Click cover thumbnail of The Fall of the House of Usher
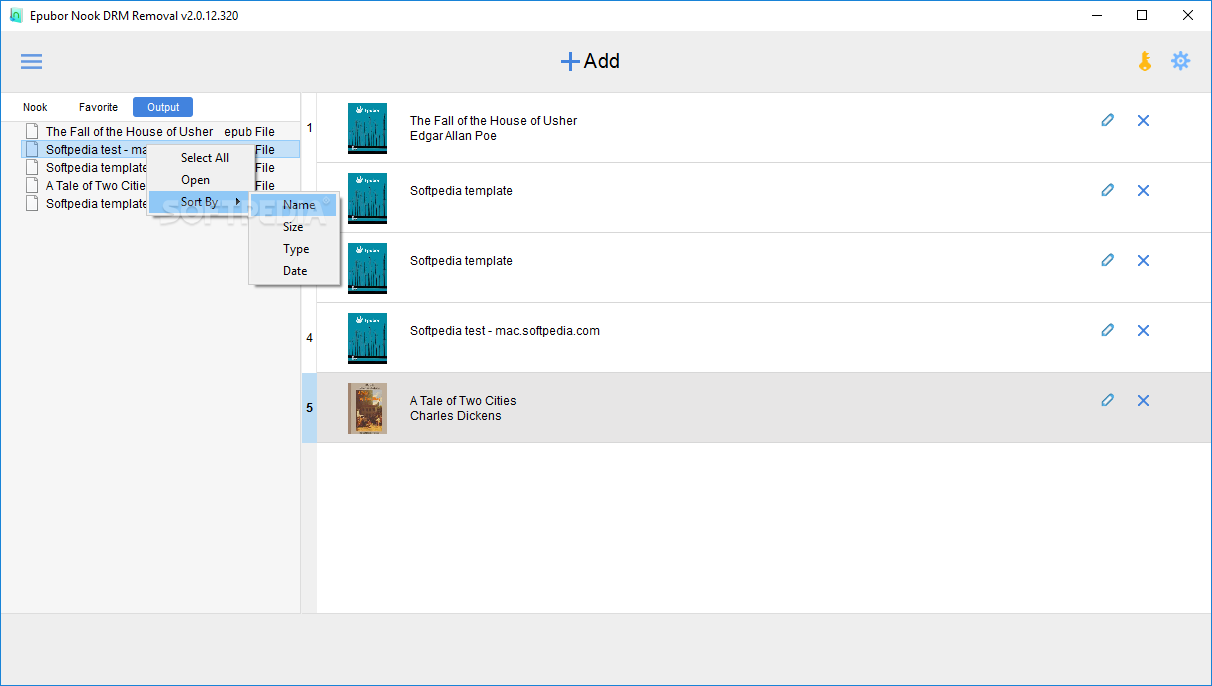This screenshot has width=1212, height=686. coord(367,128)
